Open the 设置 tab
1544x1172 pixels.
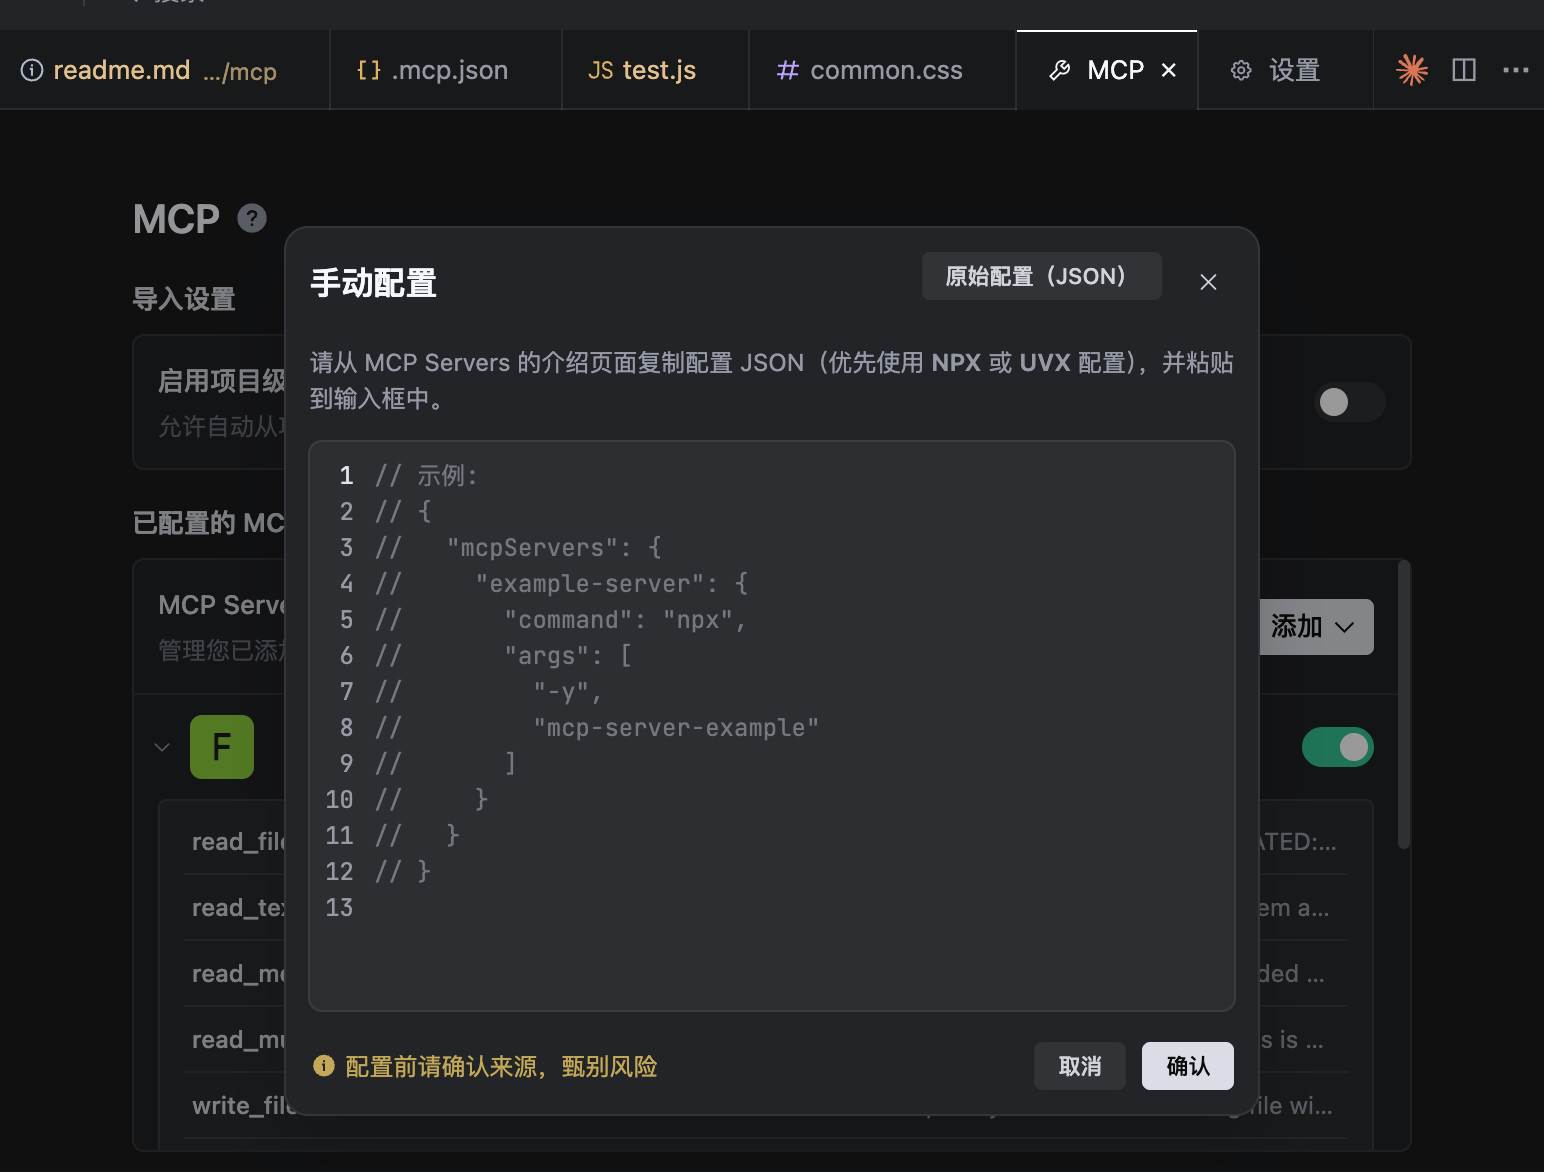click(x=1285, y=70)
